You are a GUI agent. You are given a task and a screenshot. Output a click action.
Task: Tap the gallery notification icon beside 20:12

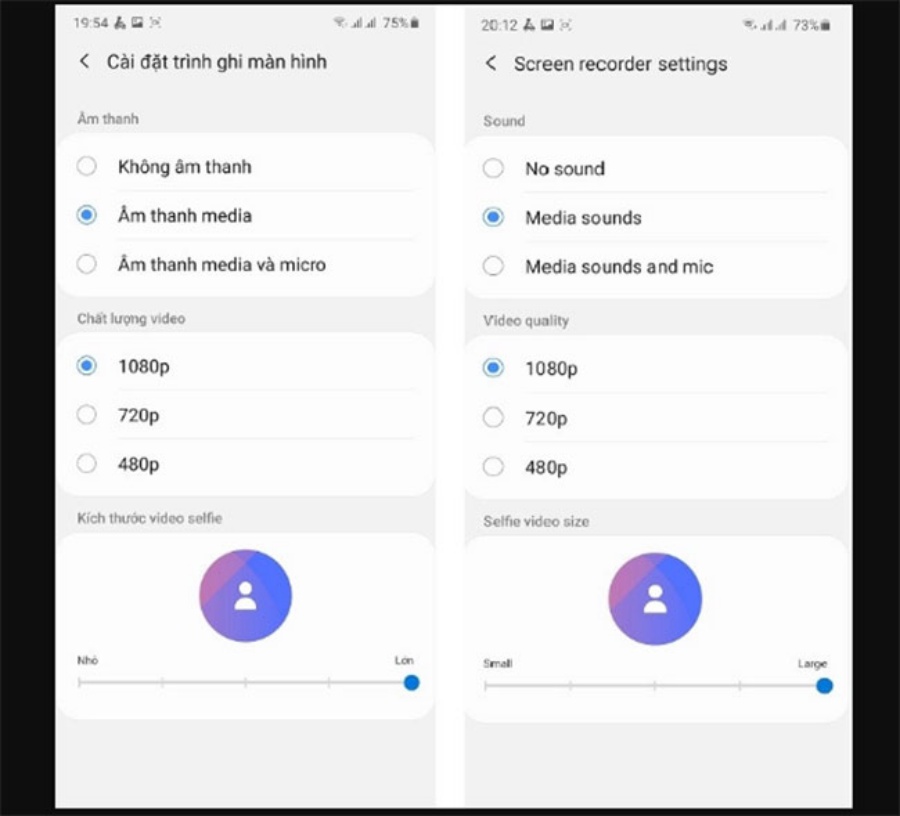coord(548,25)
